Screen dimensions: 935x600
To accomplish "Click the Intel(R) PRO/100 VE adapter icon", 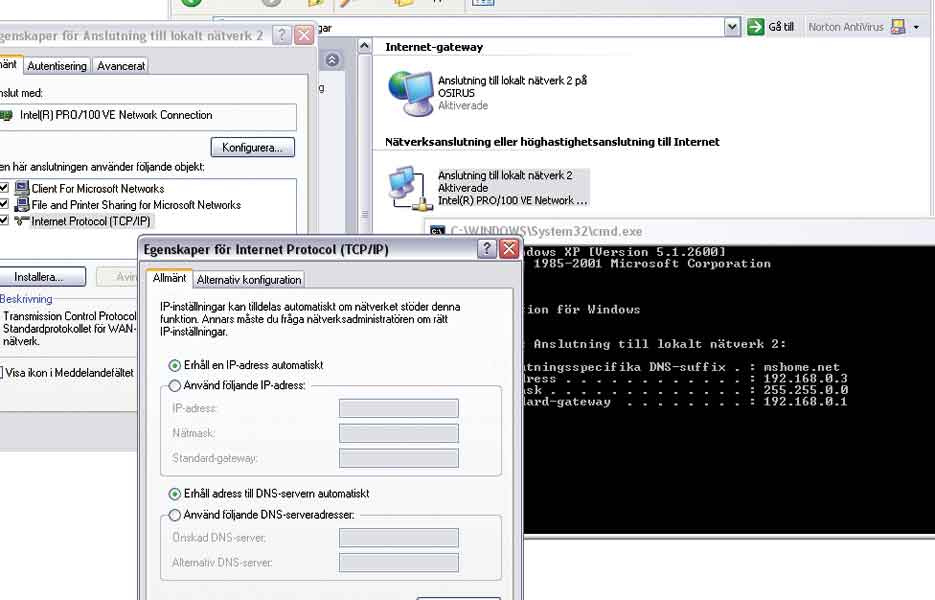I will point(6,116).
